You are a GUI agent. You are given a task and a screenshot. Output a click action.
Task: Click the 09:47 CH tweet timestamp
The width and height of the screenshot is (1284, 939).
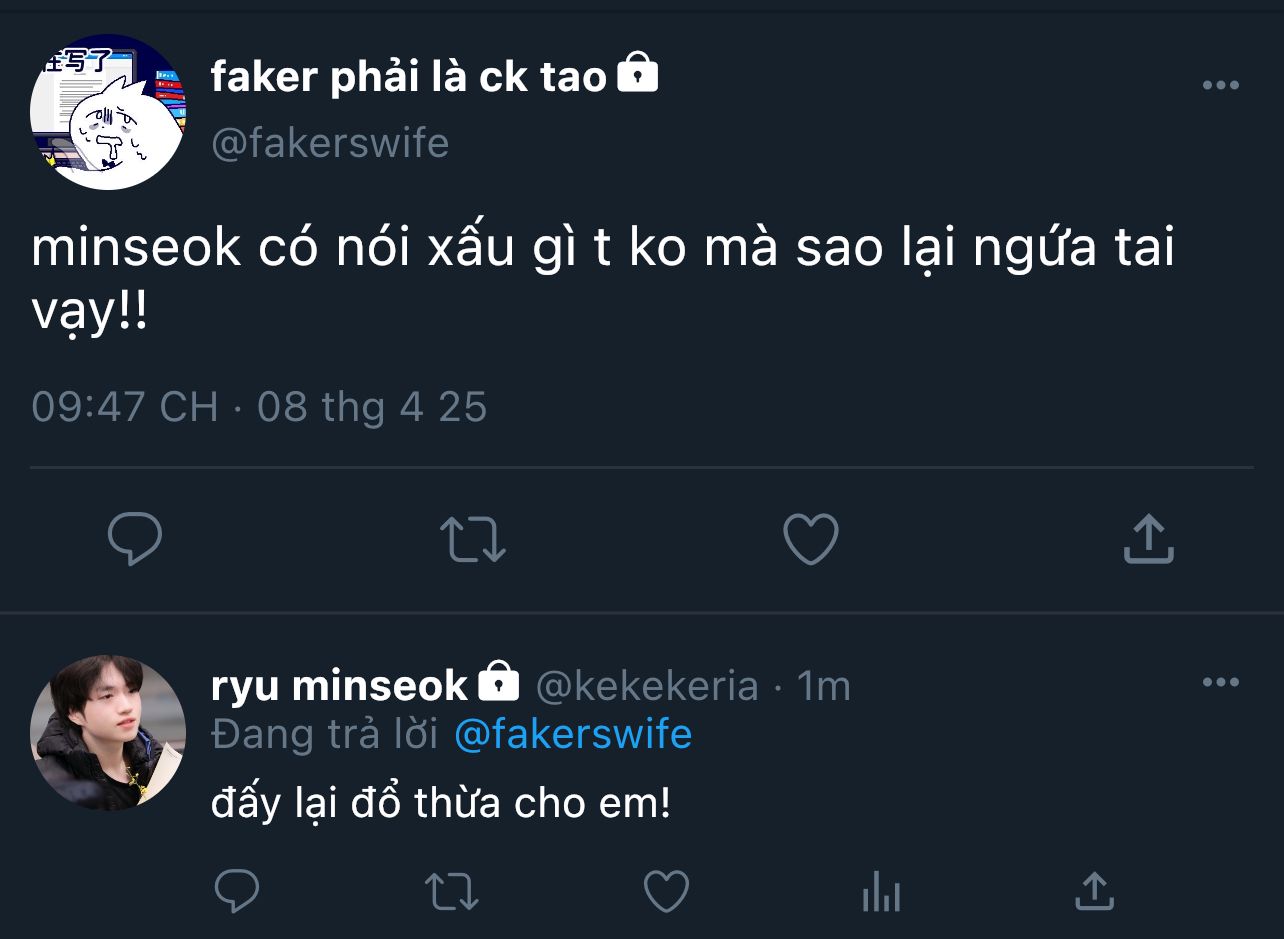(125, 407)
